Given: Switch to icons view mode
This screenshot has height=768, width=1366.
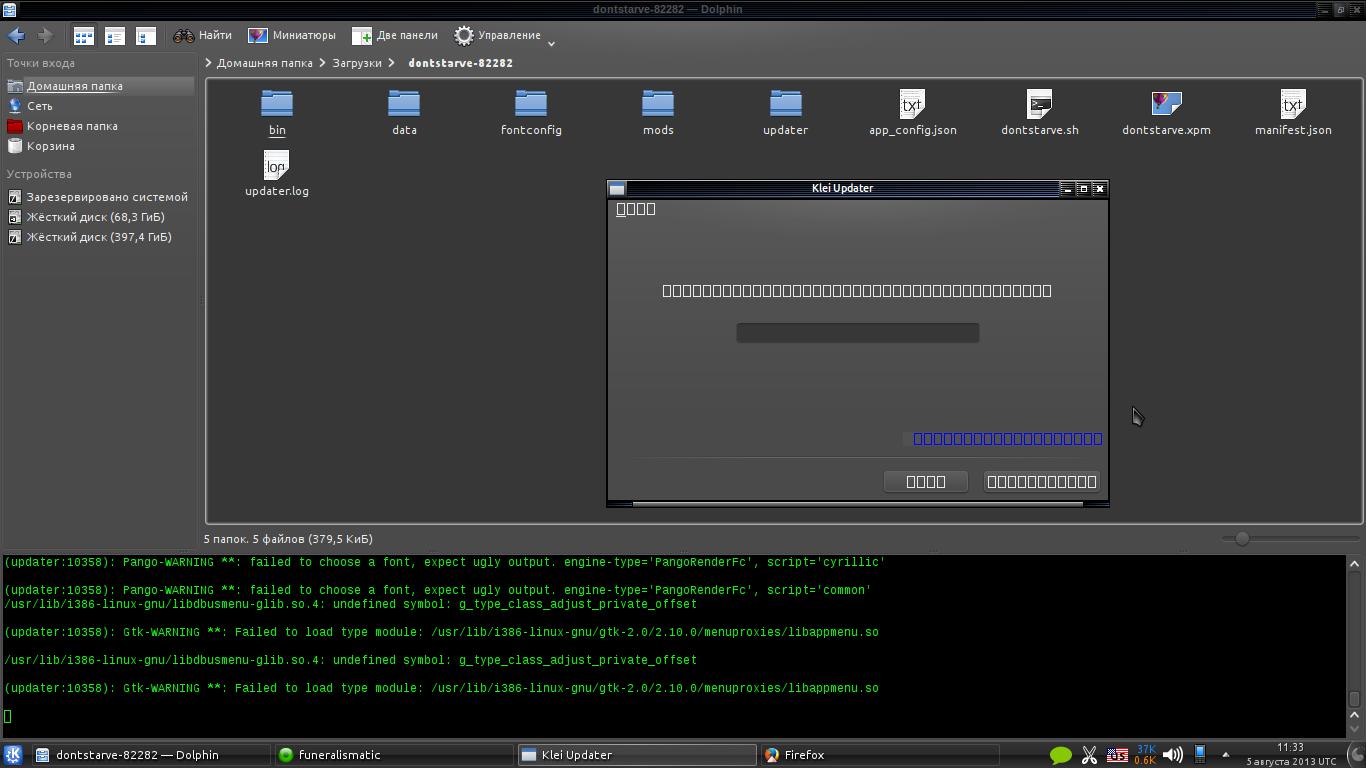Looking at the screenshot, I should (84, 36).
